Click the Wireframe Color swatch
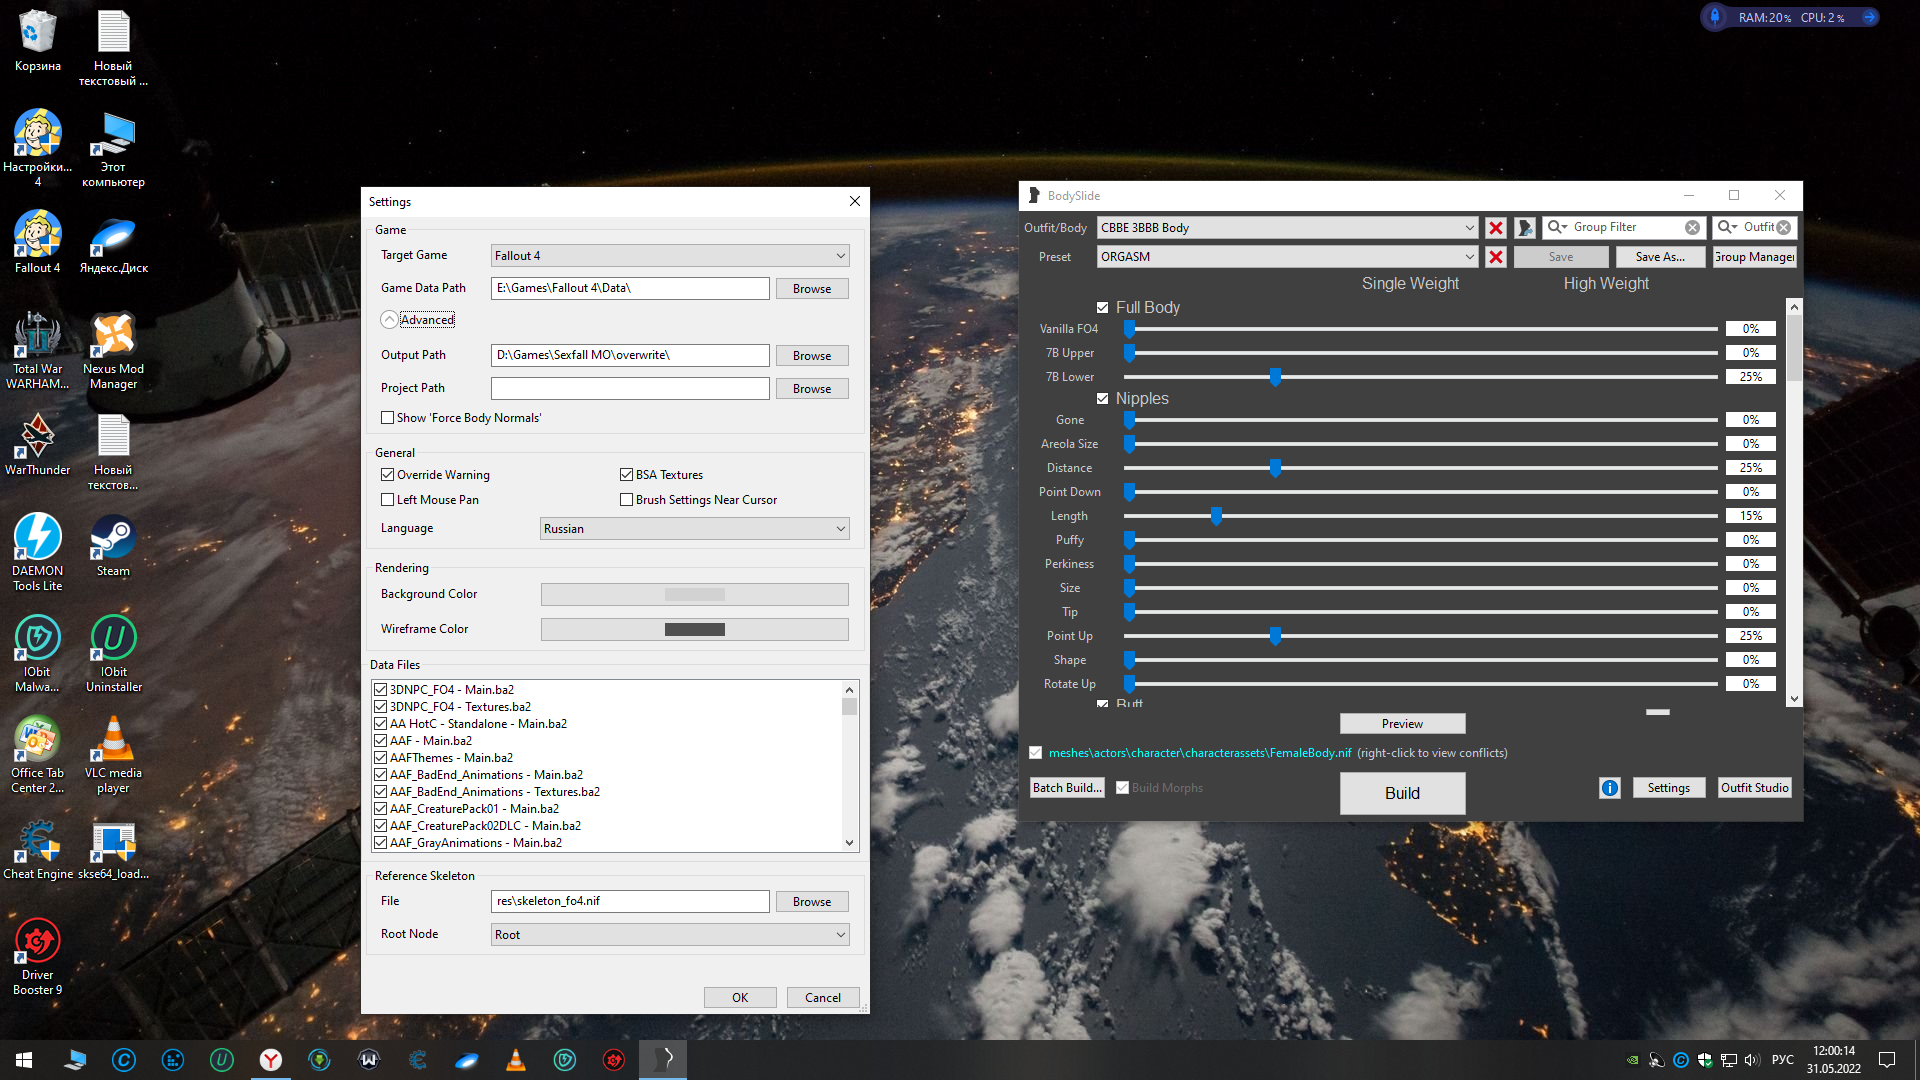 click(x=694, y=629)
